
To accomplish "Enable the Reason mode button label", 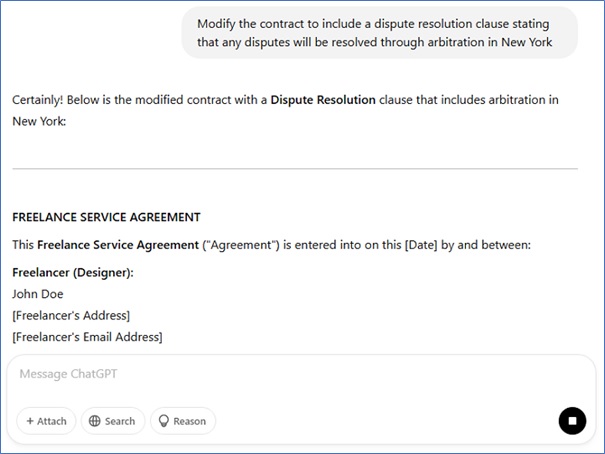I will pos(189,421).
